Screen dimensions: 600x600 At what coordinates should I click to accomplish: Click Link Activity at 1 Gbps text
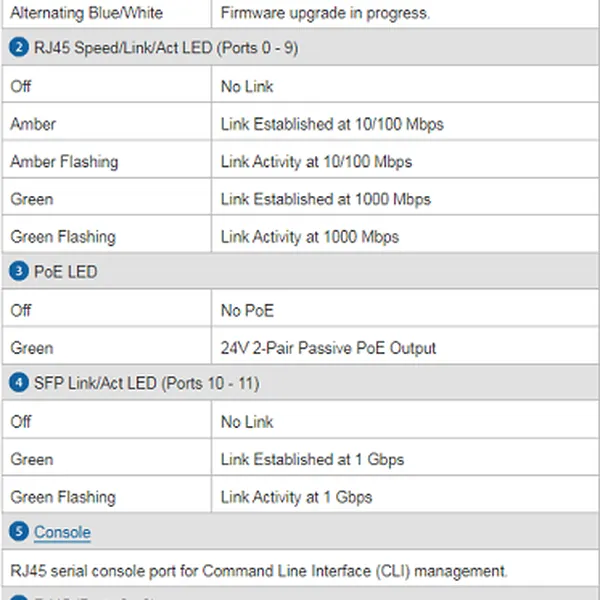tap(296, 497)
